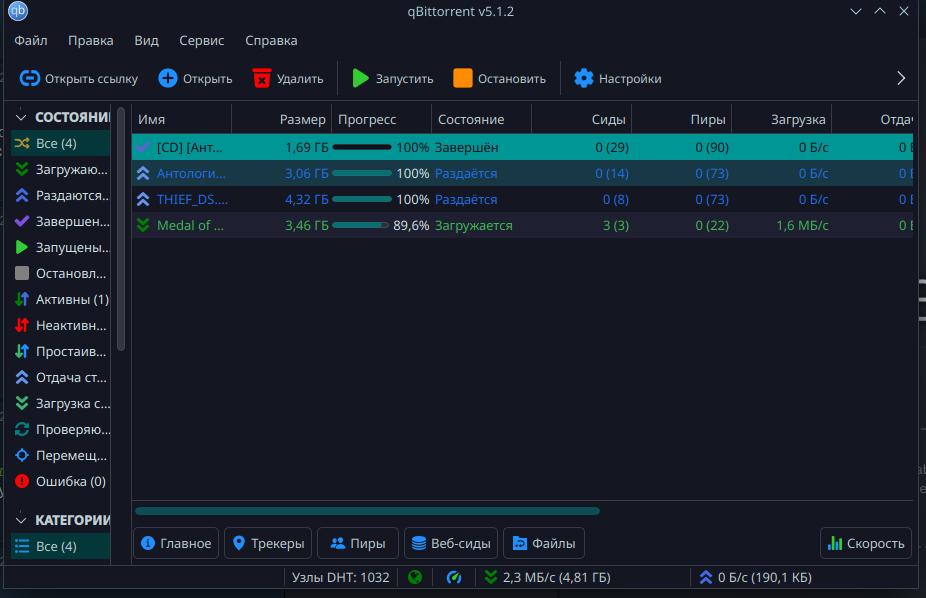Image resolution: width=926 pixels, height=598 pixels.
Task: Filter by seeding torrents 'Раздаются'
Action: (x=60, y=195)
